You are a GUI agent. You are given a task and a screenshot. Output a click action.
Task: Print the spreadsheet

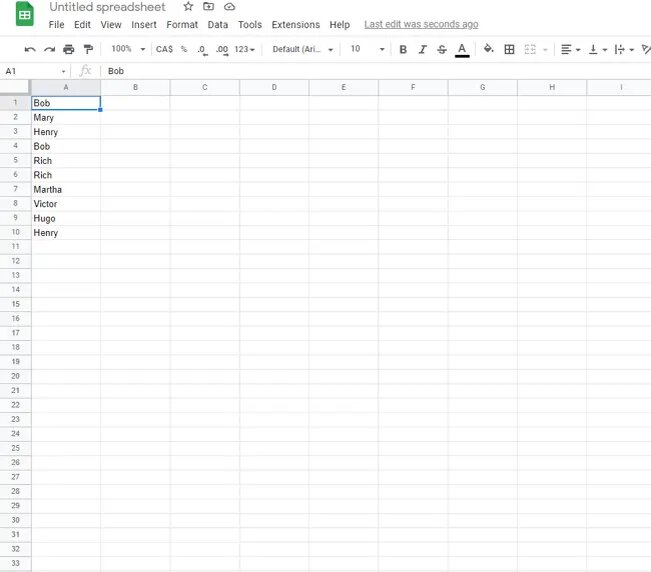pos(69,49)
